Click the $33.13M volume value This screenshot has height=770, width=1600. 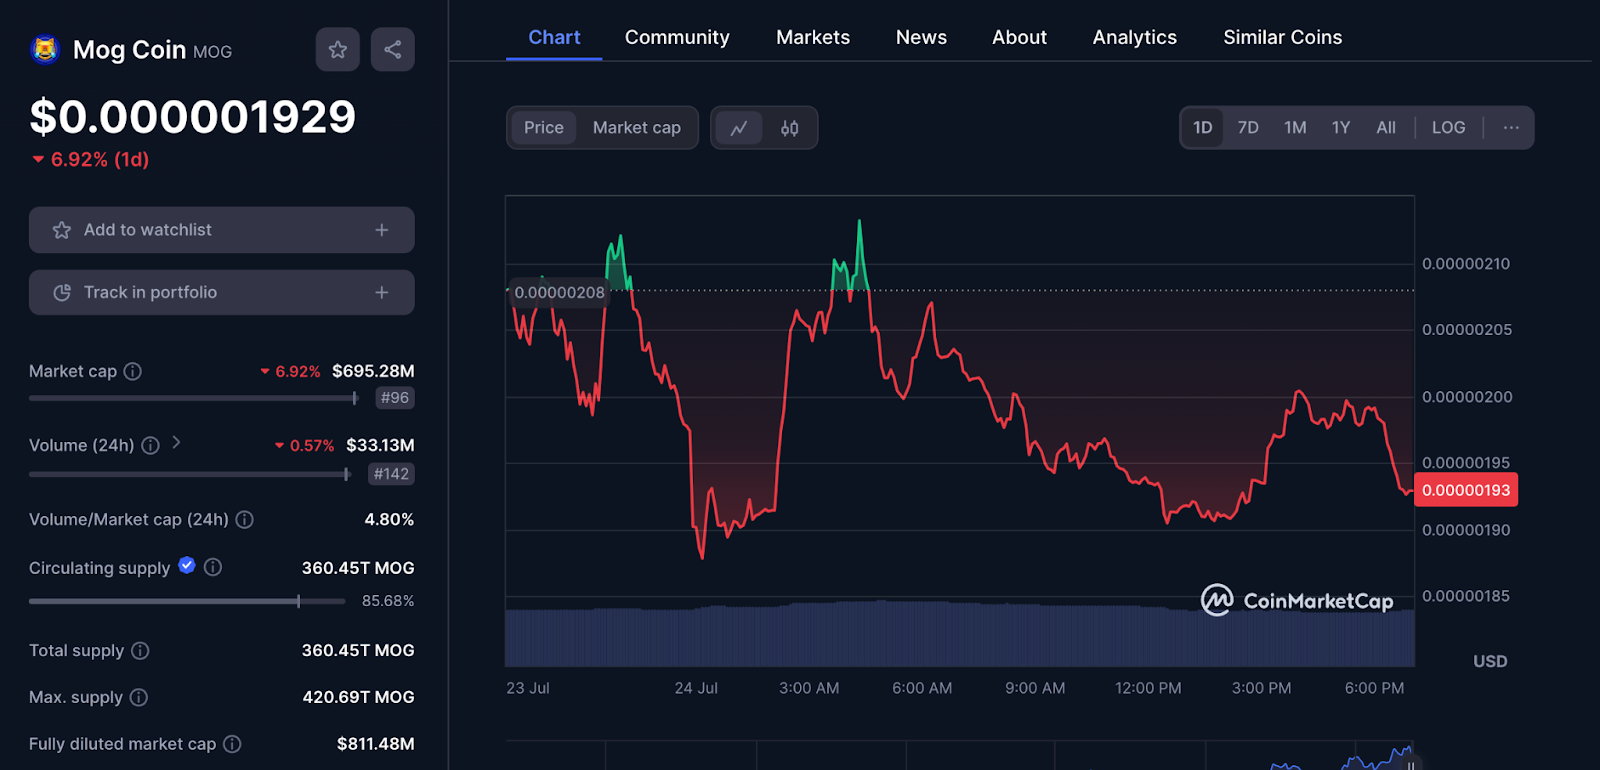pos(380,445)
